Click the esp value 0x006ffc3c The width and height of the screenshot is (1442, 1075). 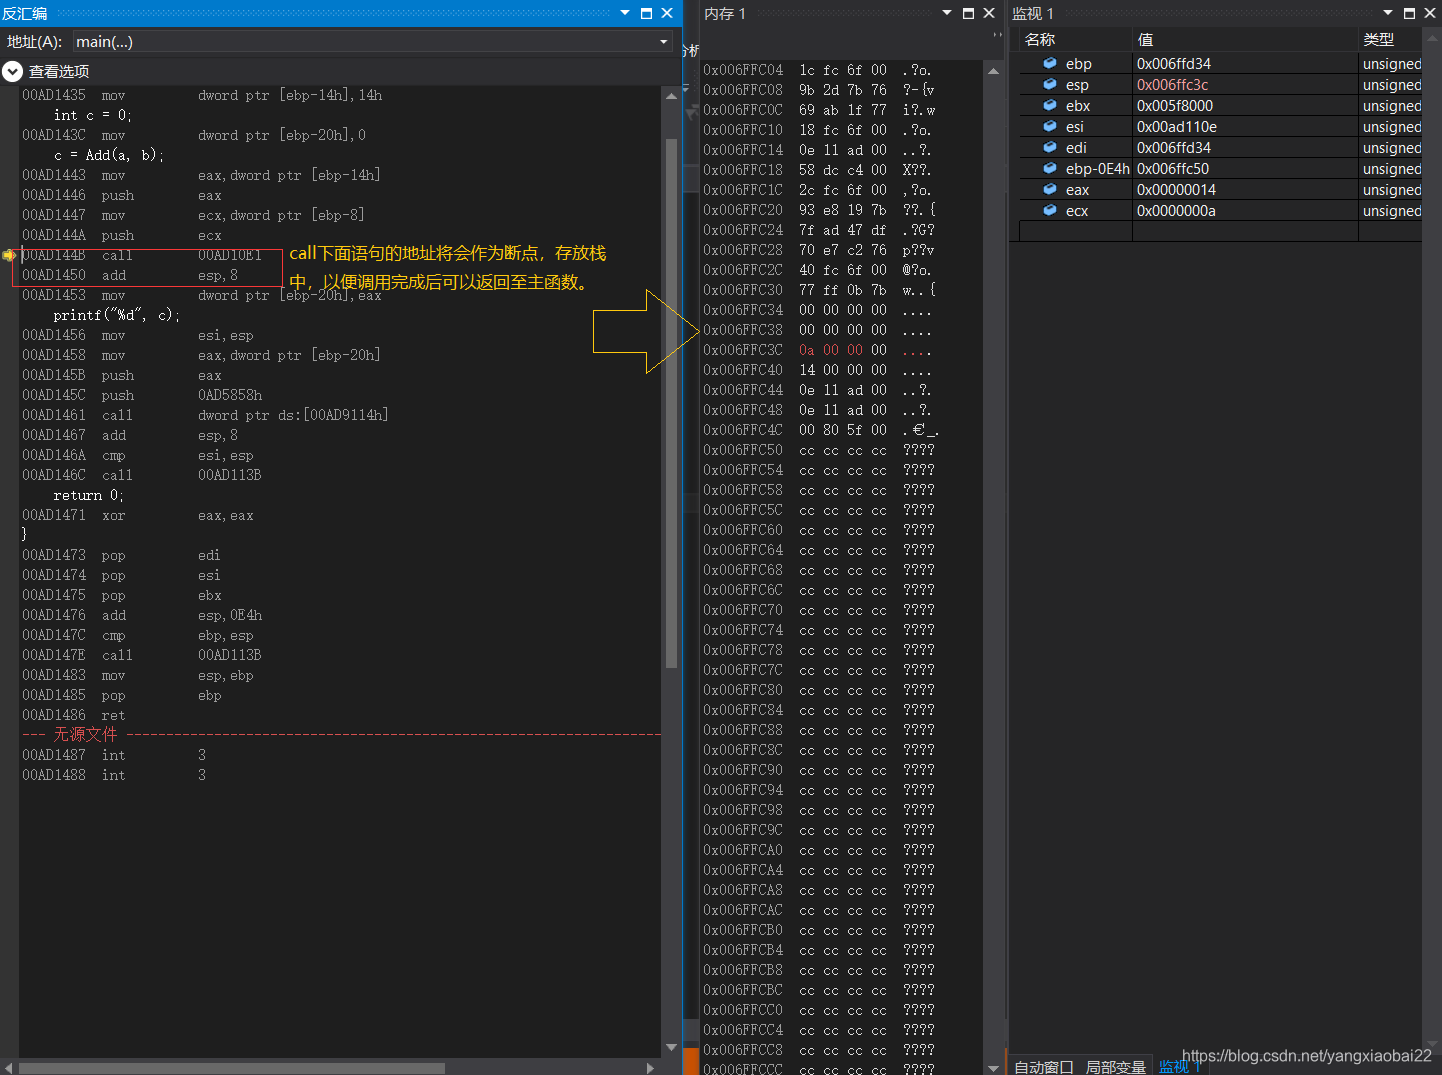point(1172,85)
